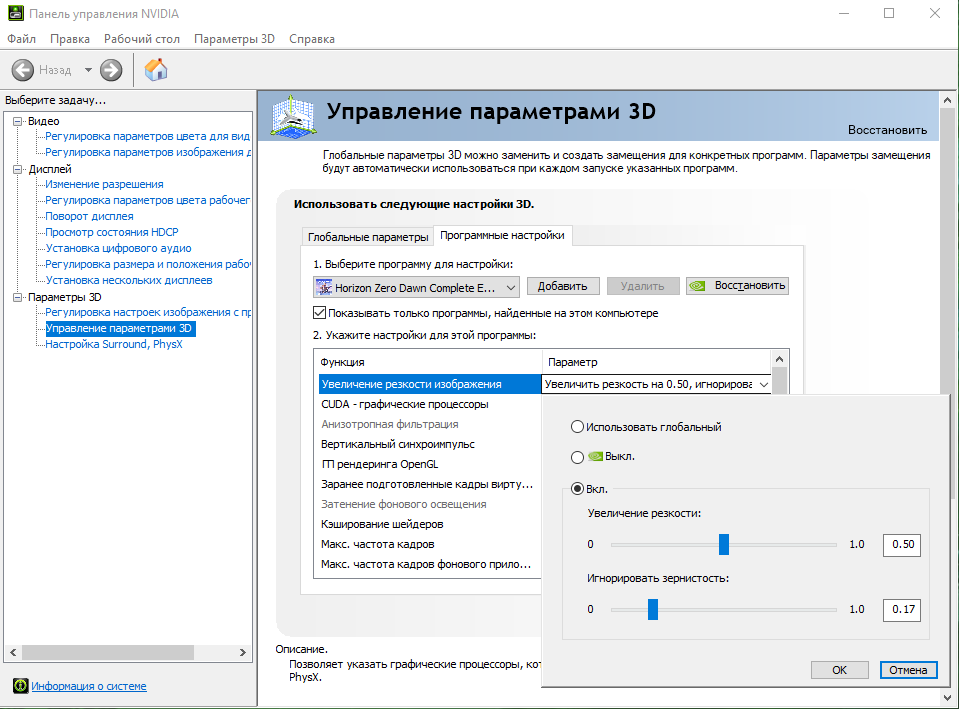Click the Forward arrow icon

click(111, 70)
